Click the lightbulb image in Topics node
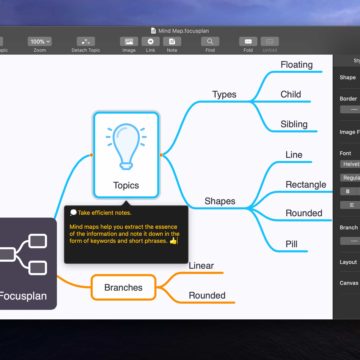The image size is (360, 360). (x=126, y=146)
